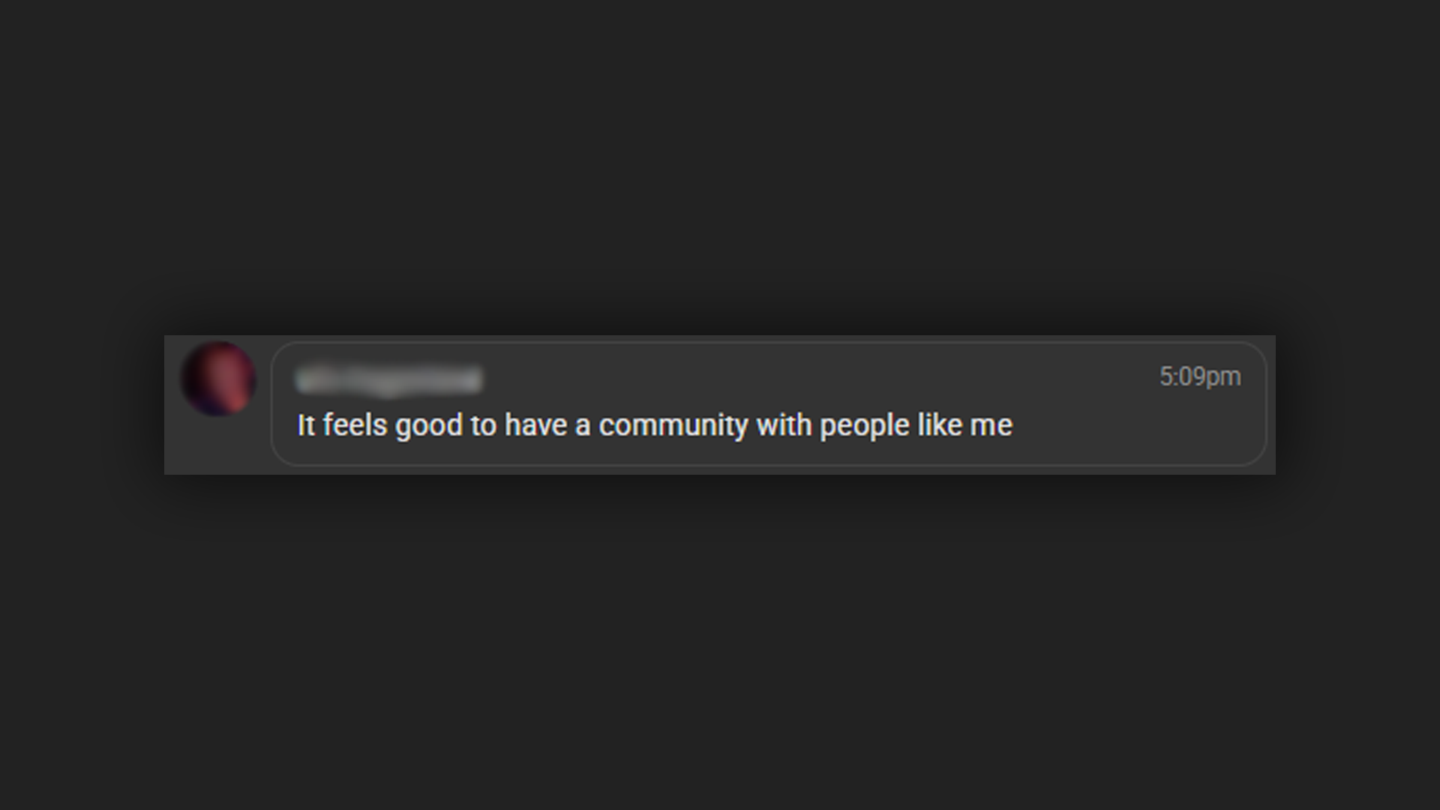Click the word "with" in the message
Screen dimensions: 1440x810
click(784, 425)
